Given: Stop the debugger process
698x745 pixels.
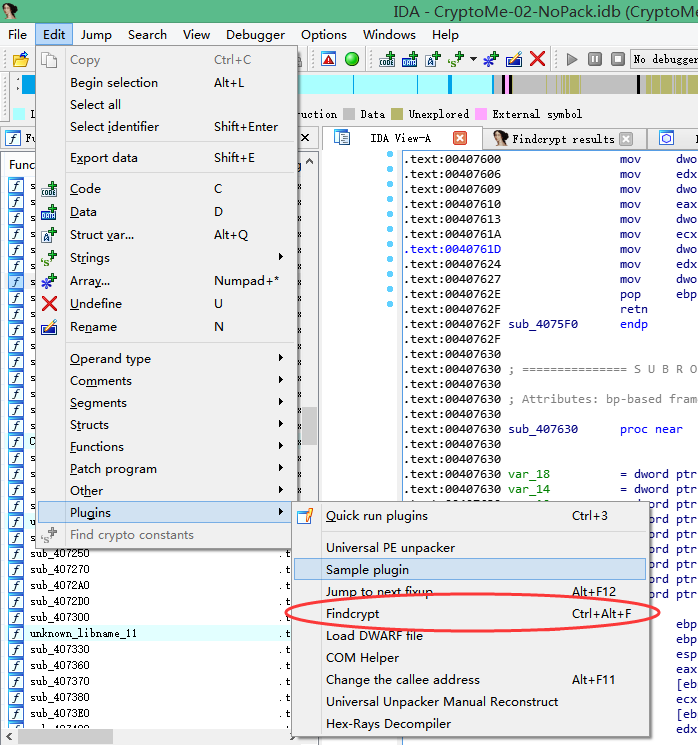Looking at the screenshot, I should click(618, 59).
